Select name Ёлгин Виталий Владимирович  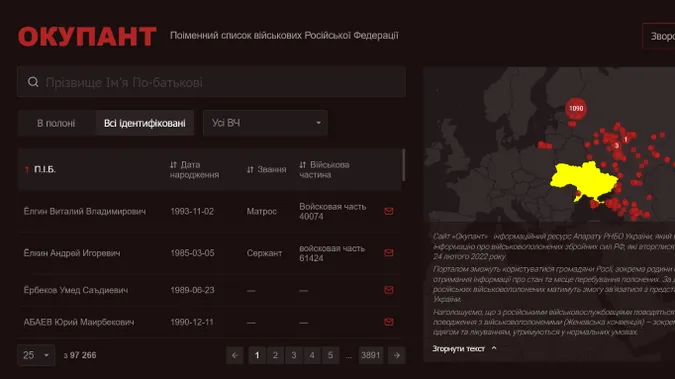(x=84, y=211)
